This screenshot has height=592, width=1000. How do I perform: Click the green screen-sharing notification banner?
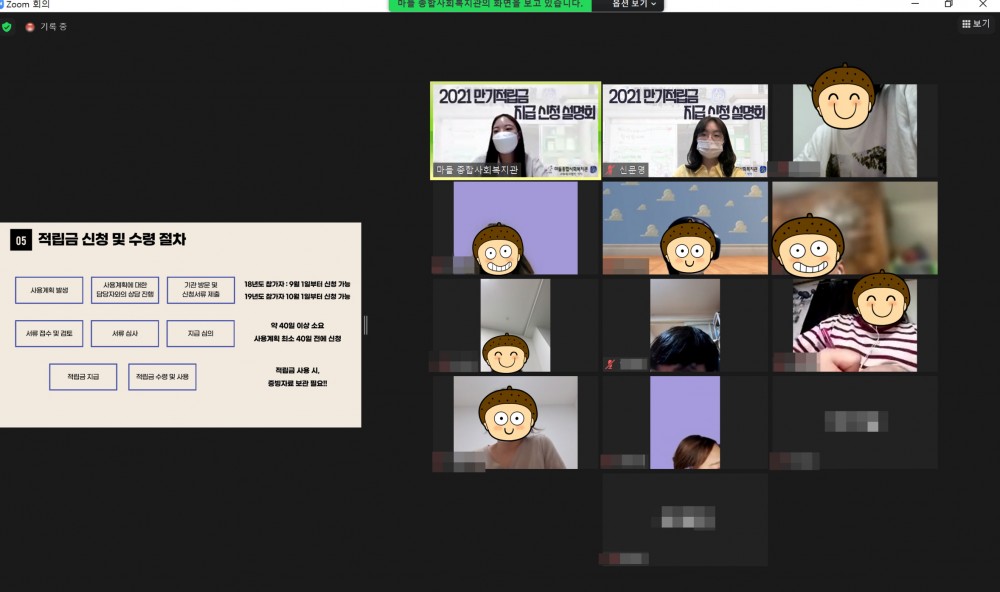coord(490,4)
